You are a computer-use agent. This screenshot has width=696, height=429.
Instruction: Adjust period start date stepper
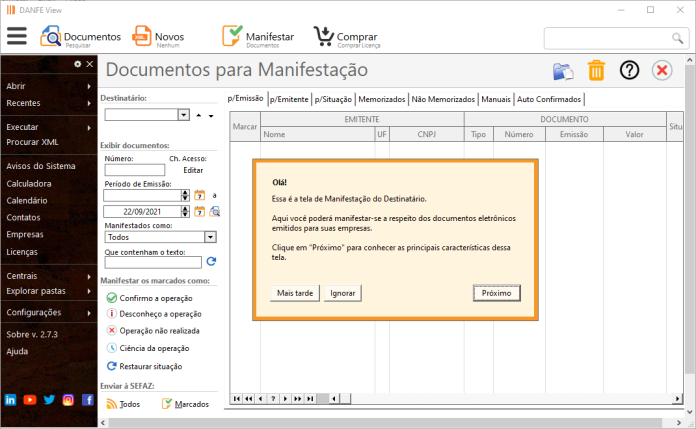[185, 195]
